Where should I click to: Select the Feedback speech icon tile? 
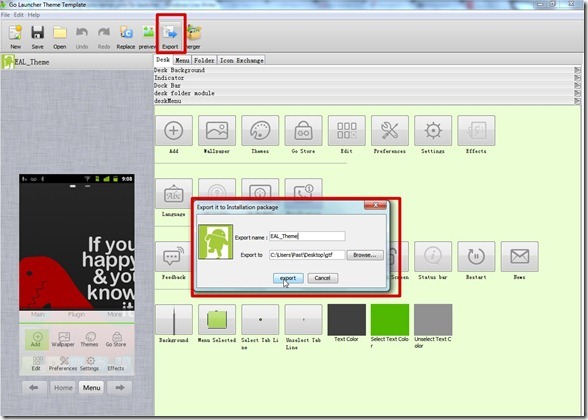(174, 256)
